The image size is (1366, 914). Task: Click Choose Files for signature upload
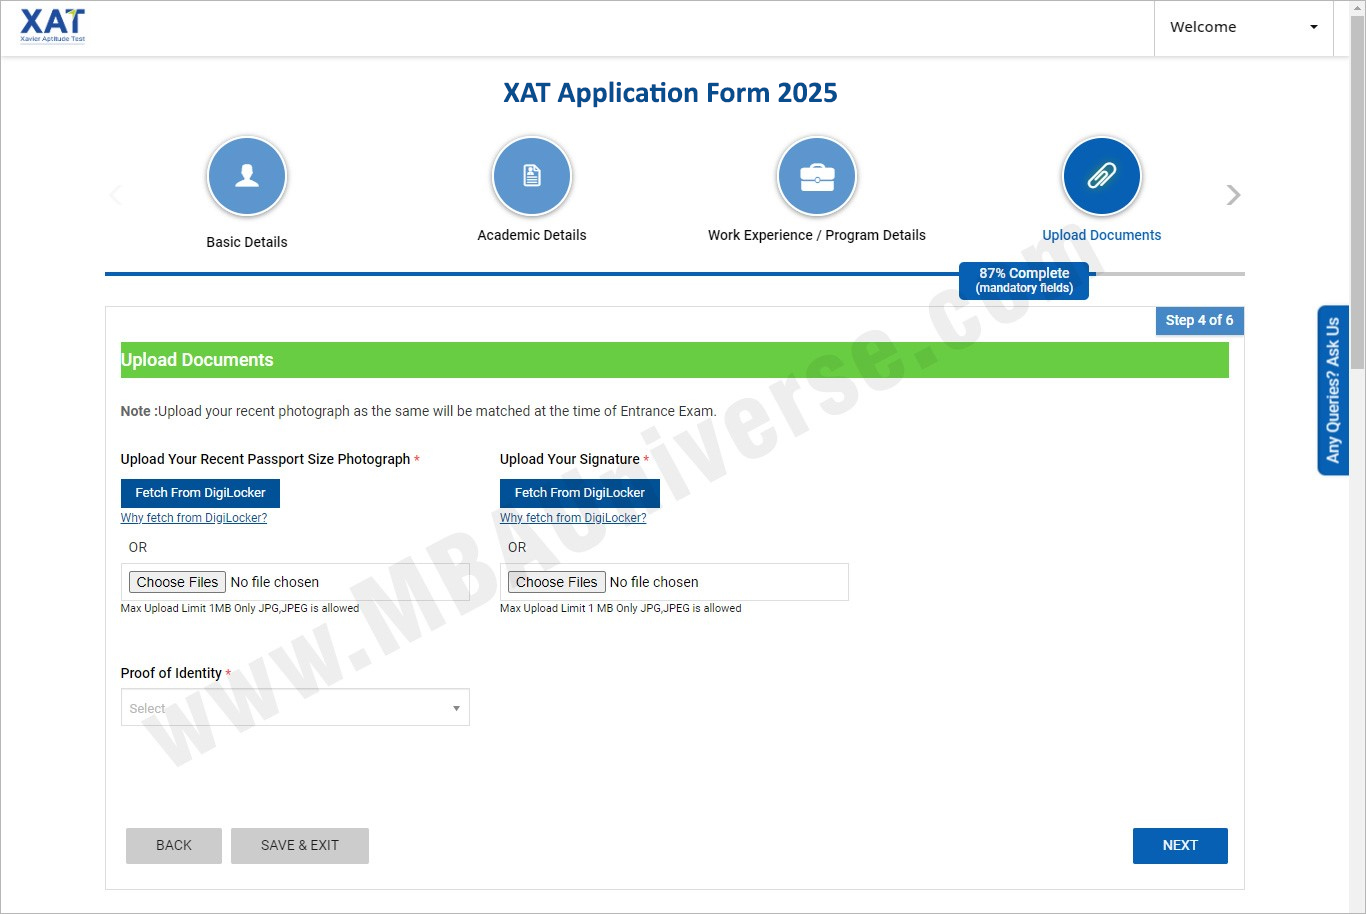pyautogui.click(x=555, y=581)
